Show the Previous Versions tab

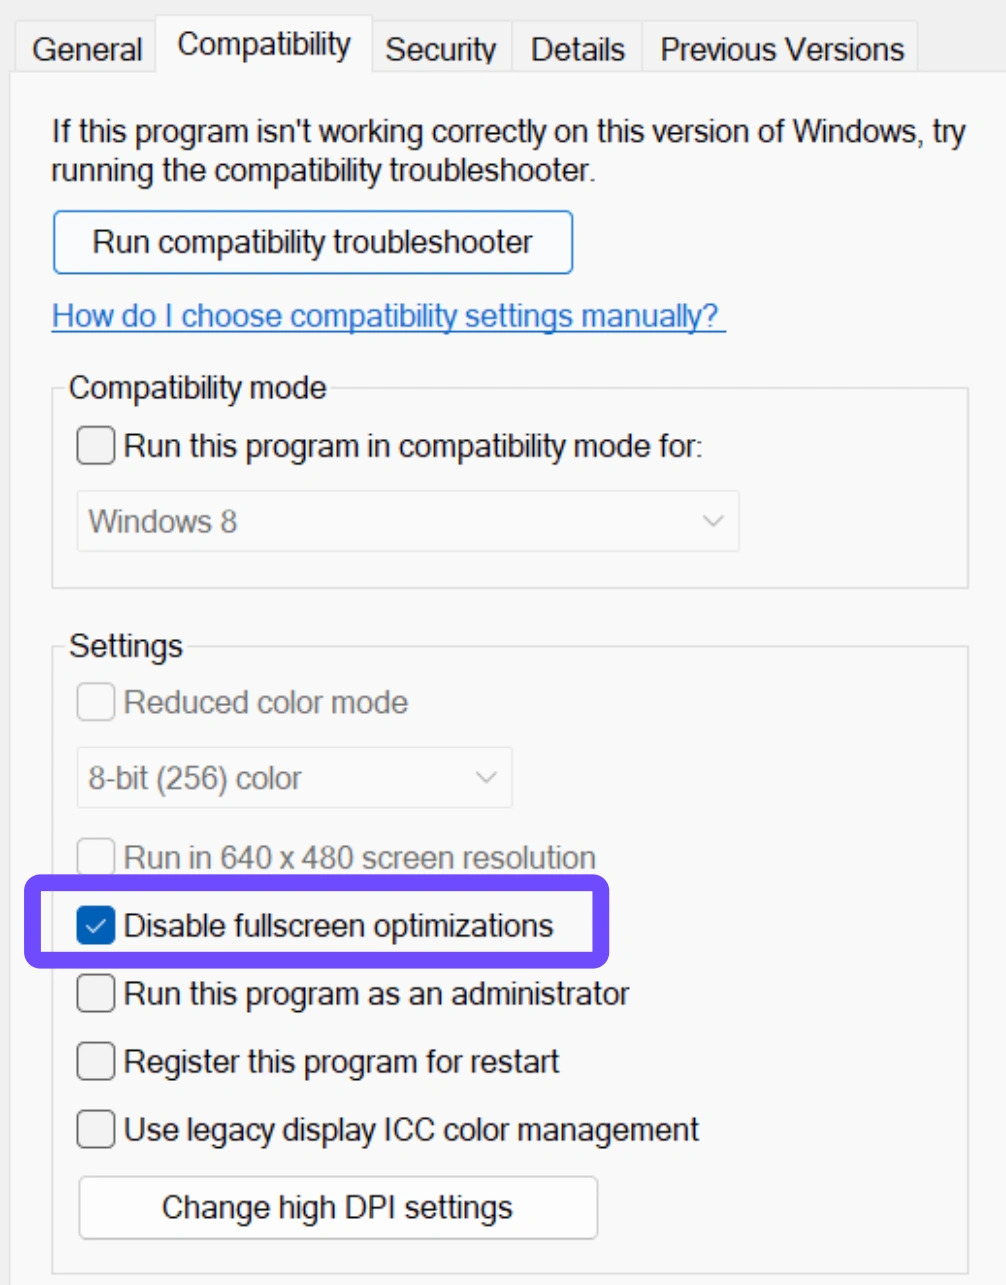coord(782,49)
